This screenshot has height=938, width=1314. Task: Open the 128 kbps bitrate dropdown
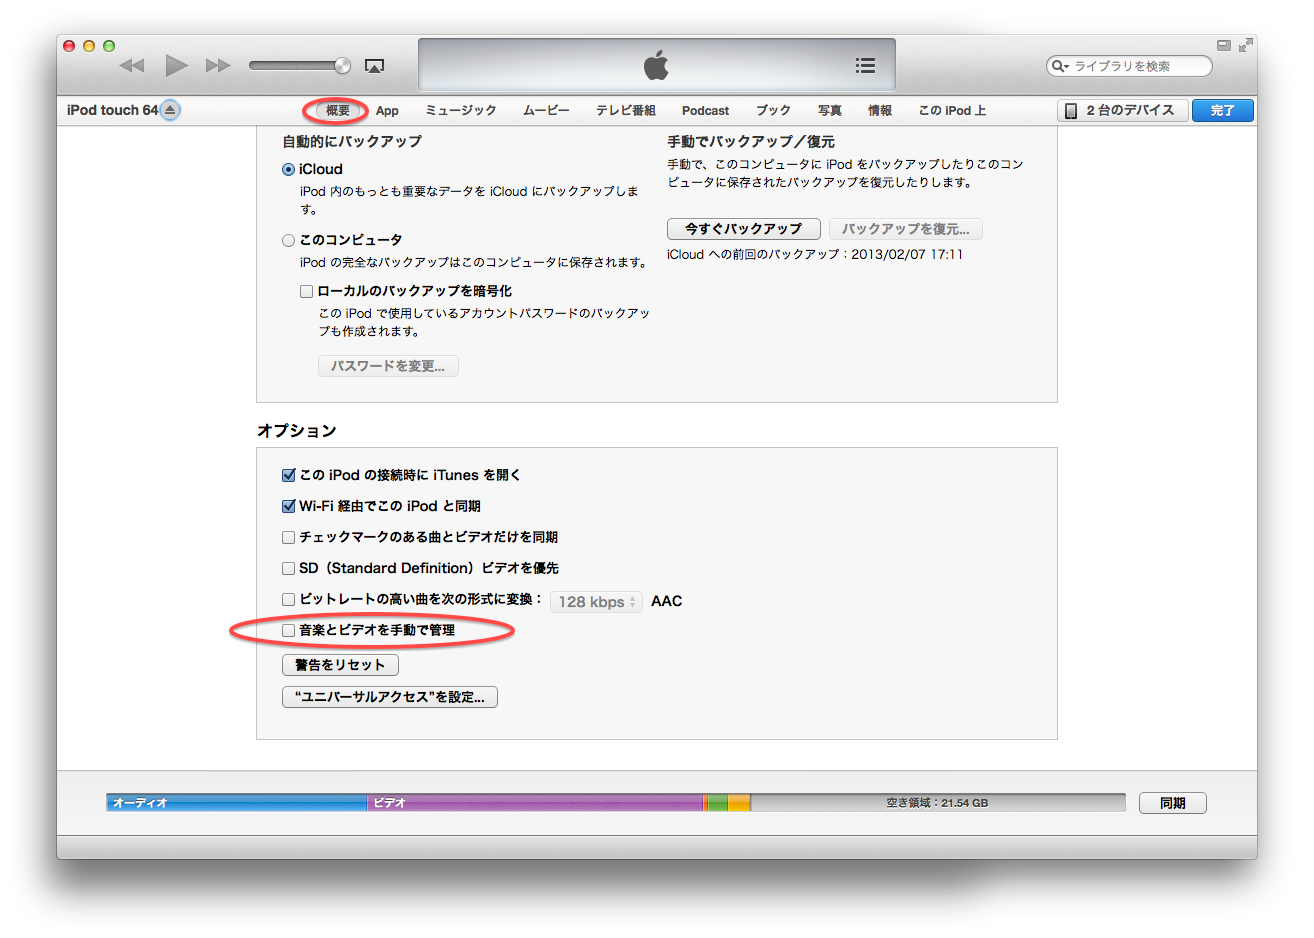(x=597, y=602)
